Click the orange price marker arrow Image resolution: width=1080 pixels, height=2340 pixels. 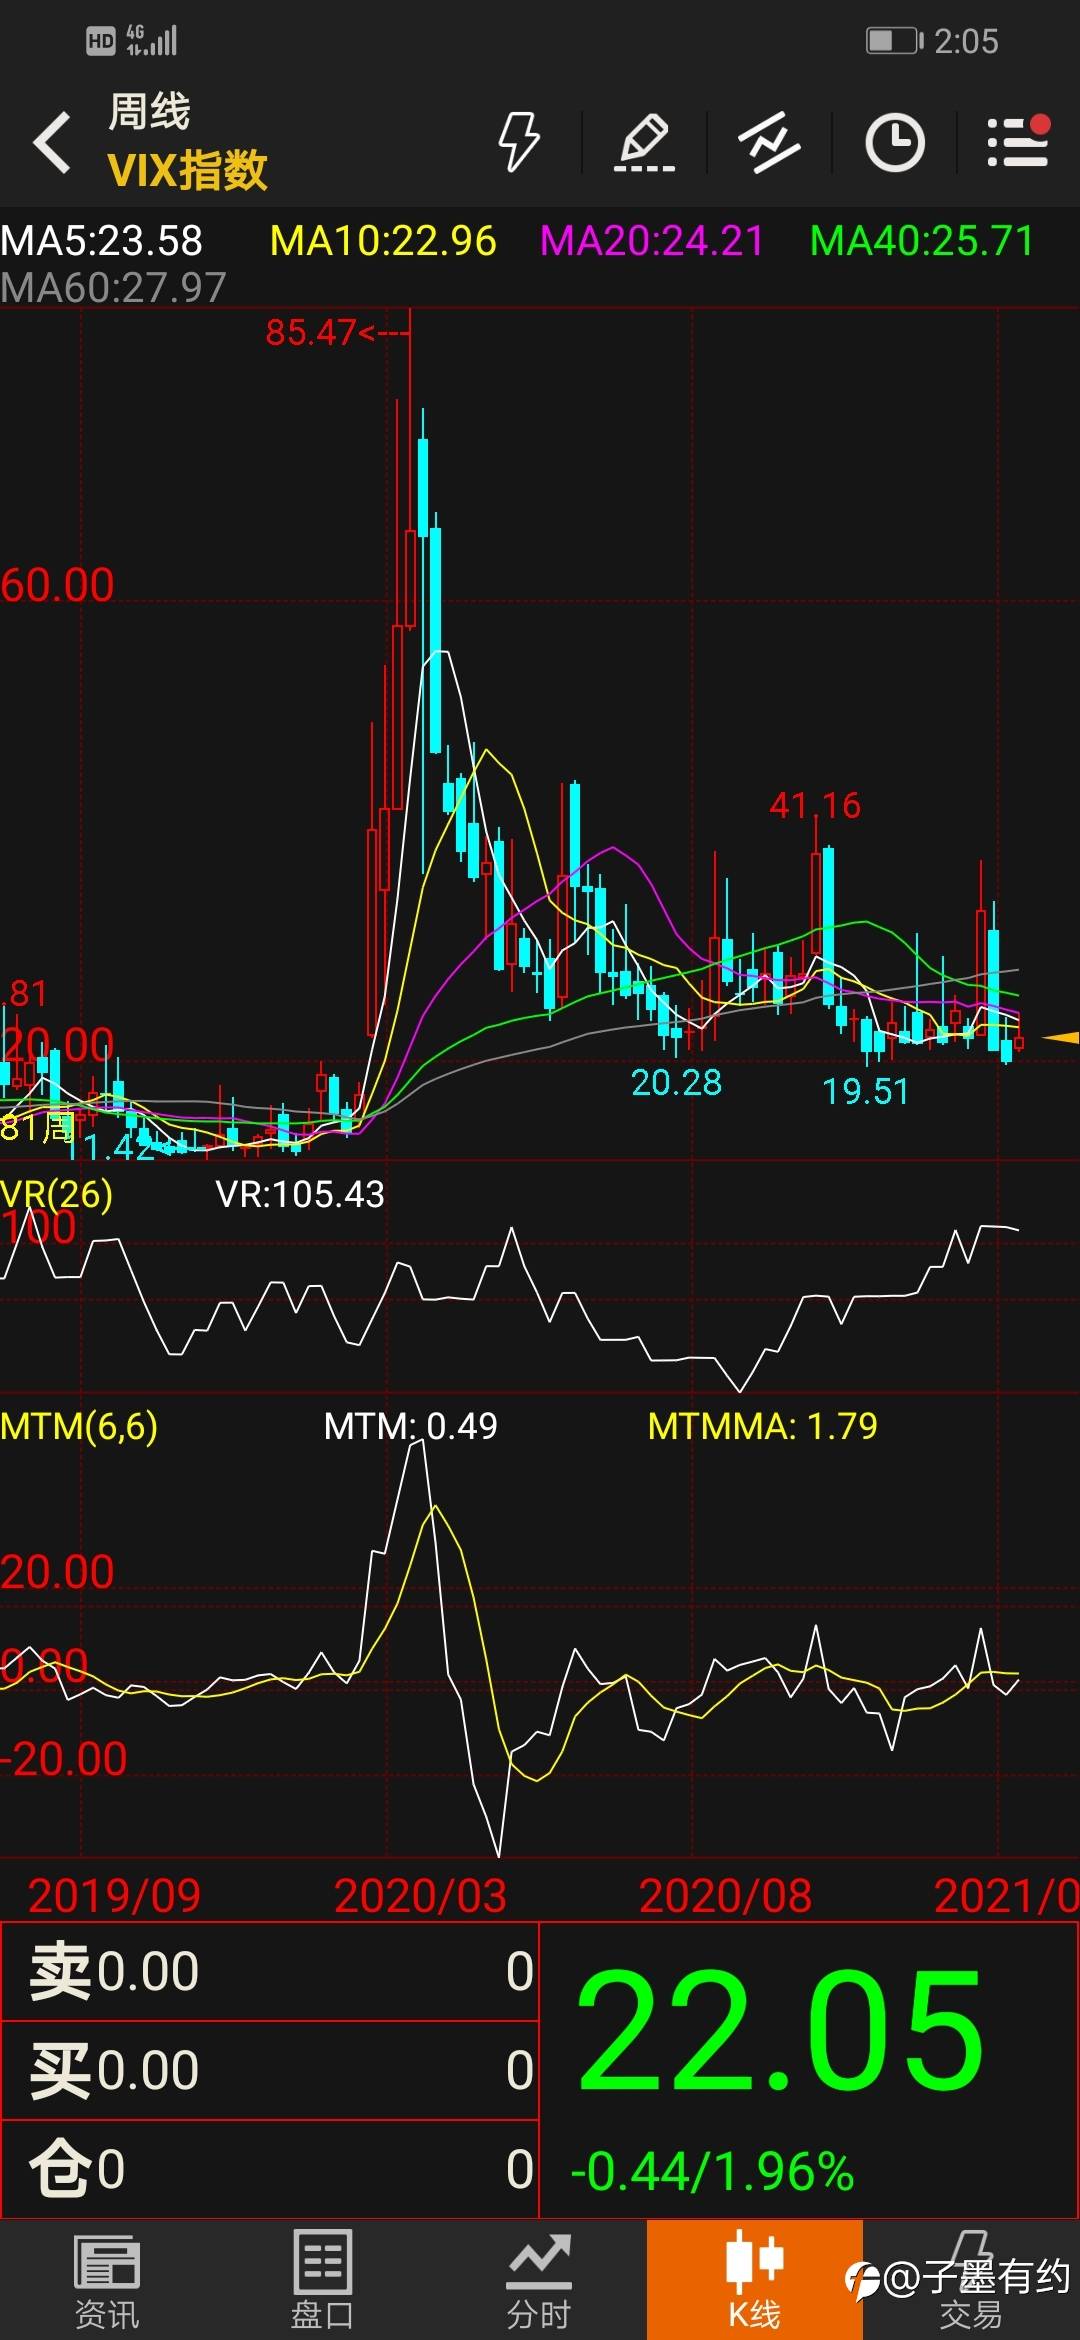click(1060, 1038)
